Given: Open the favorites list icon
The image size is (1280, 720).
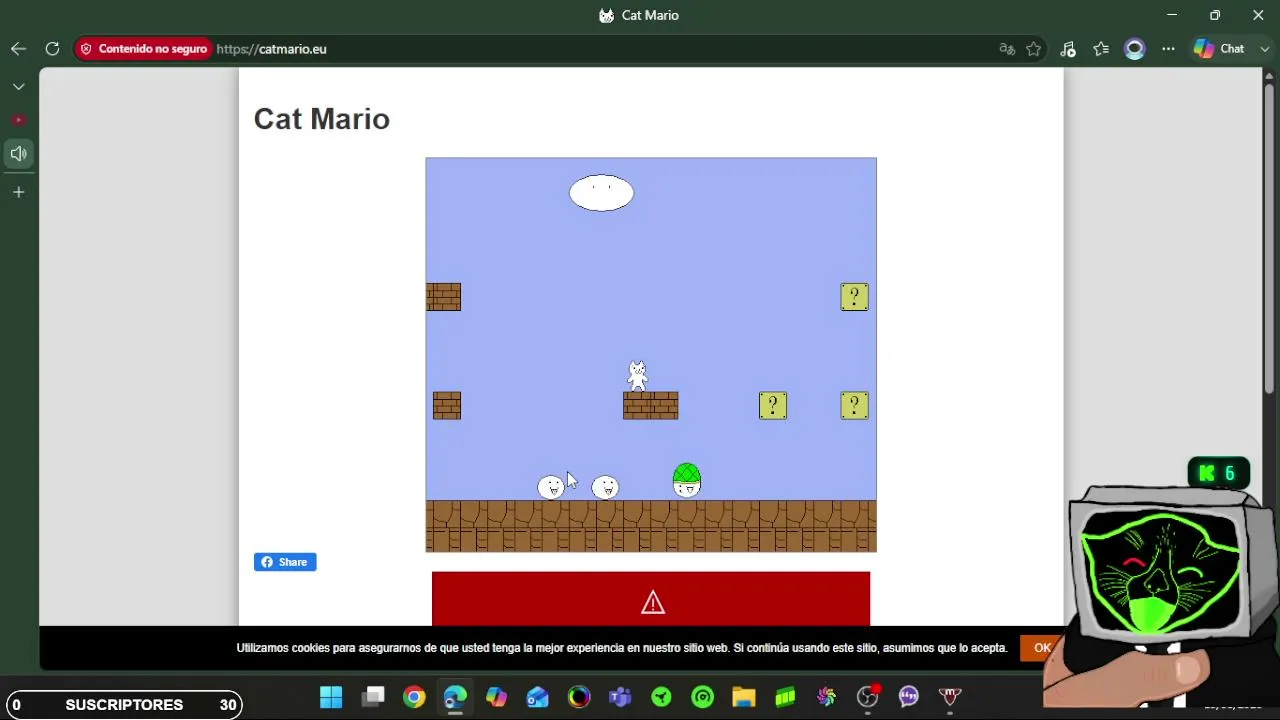Looking at the screenshot, I should pyautogui.click(x=1101, y=49).
